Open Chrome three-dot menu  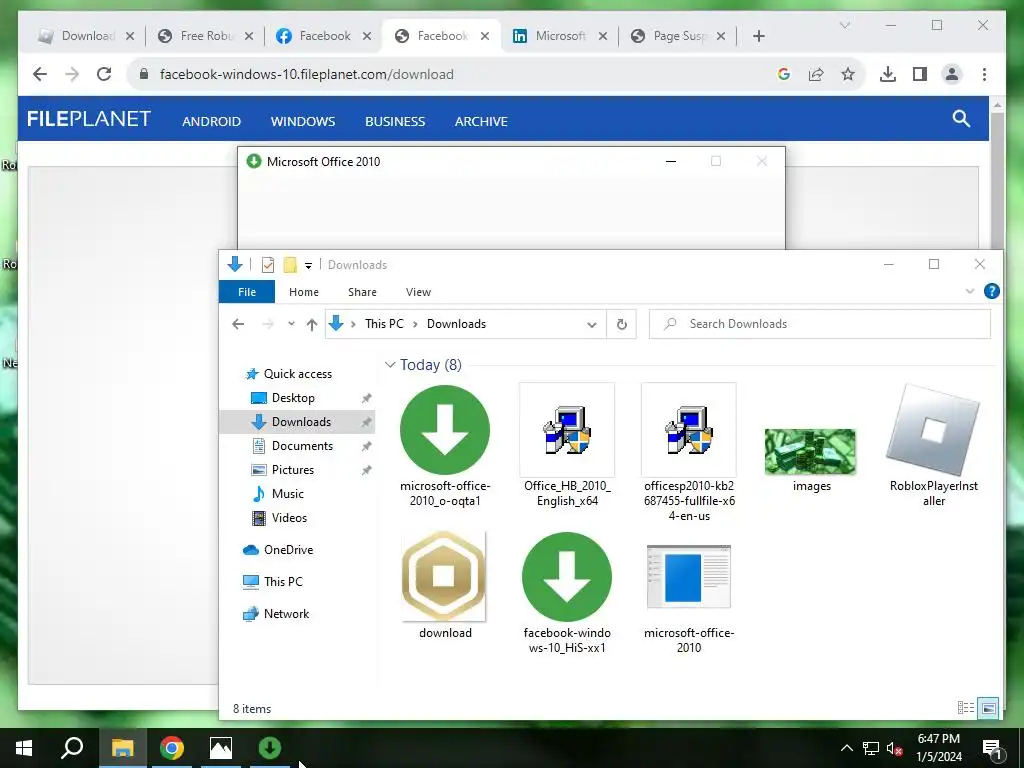[x=984, y=74]
